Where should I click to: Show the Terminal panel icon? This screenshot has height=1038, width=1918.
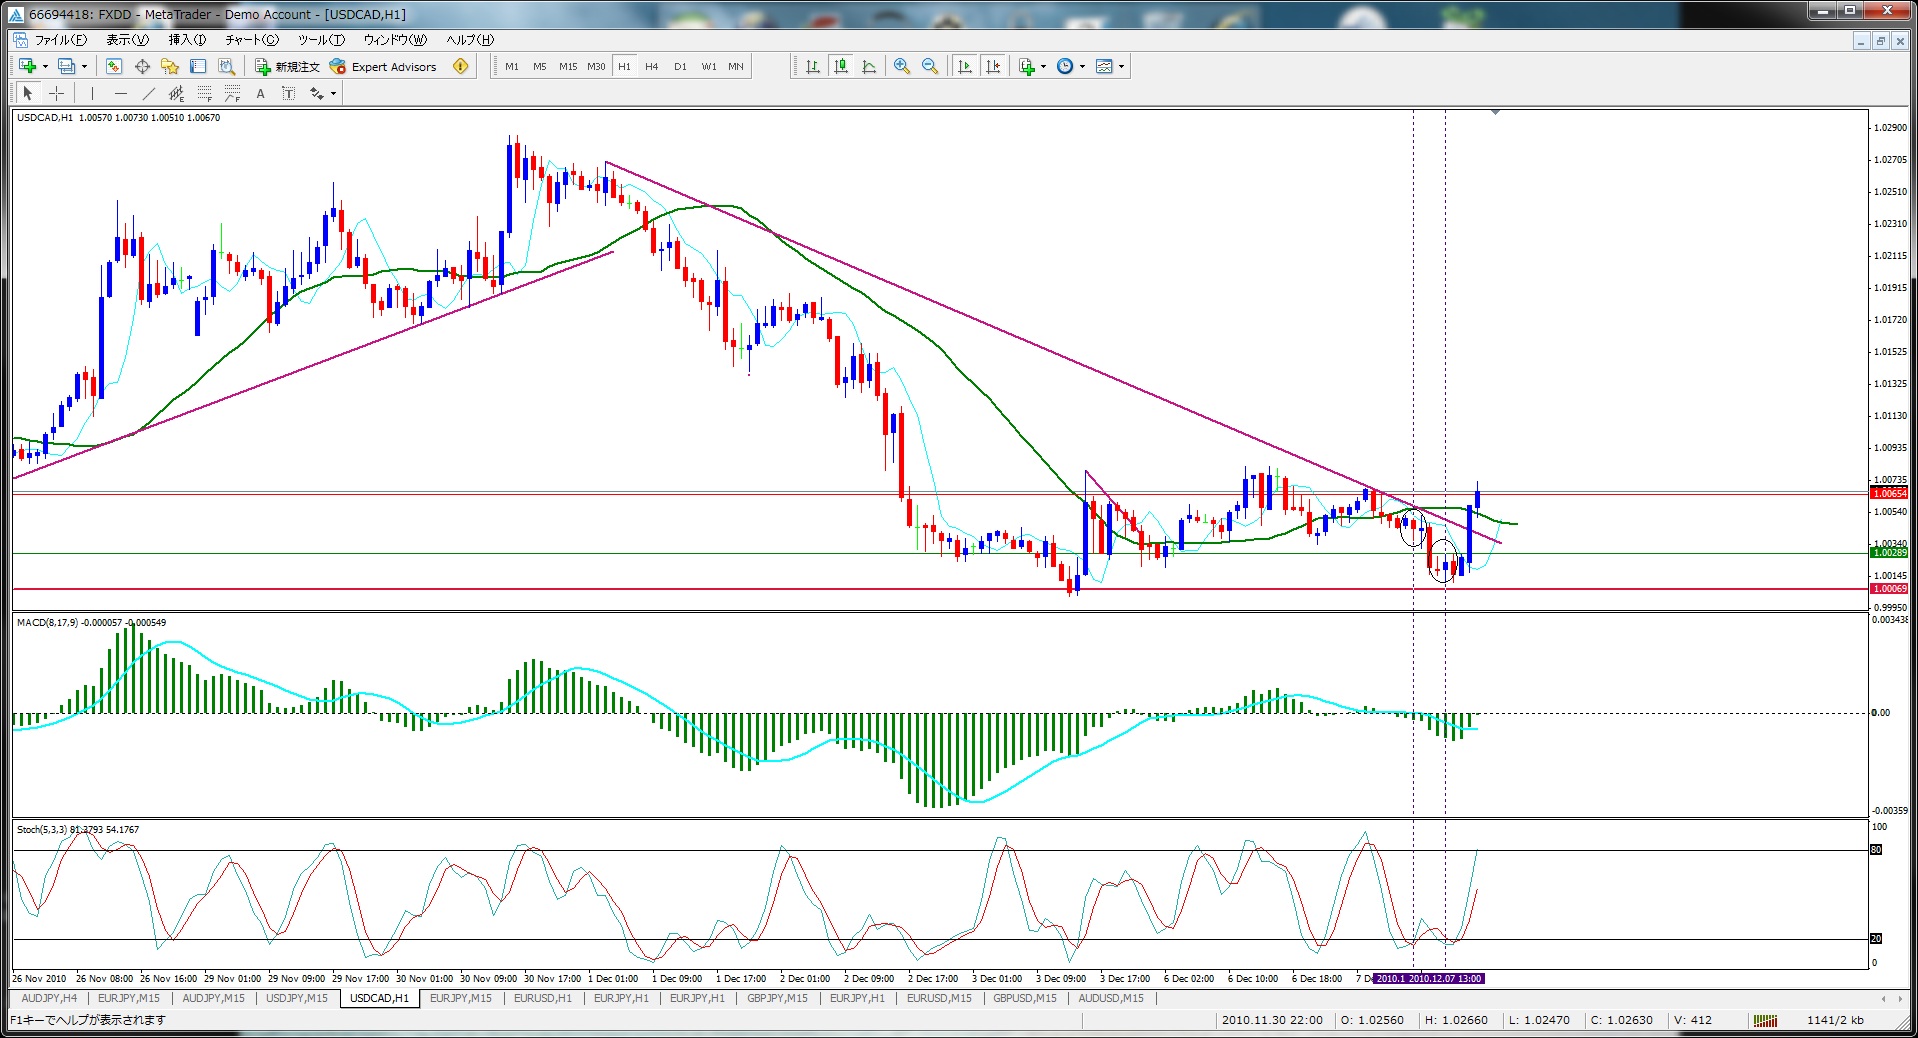(198, 67)
